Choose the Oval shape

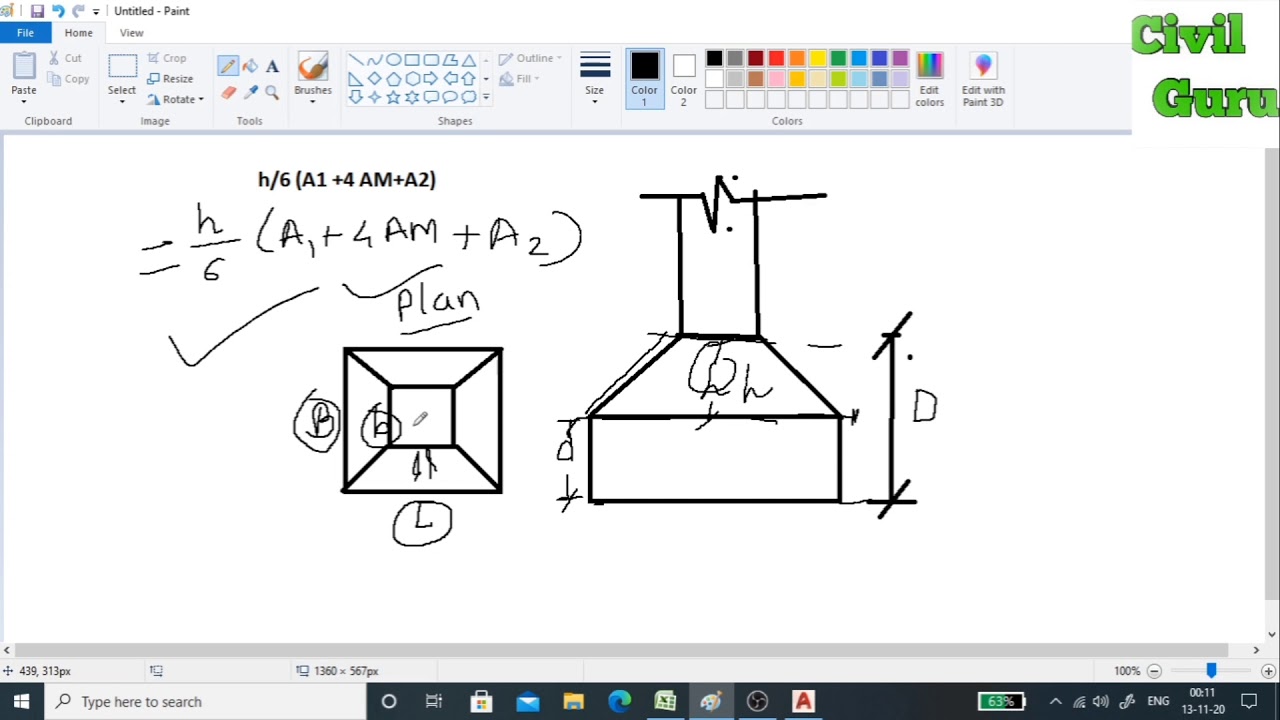tap(393, 60)
